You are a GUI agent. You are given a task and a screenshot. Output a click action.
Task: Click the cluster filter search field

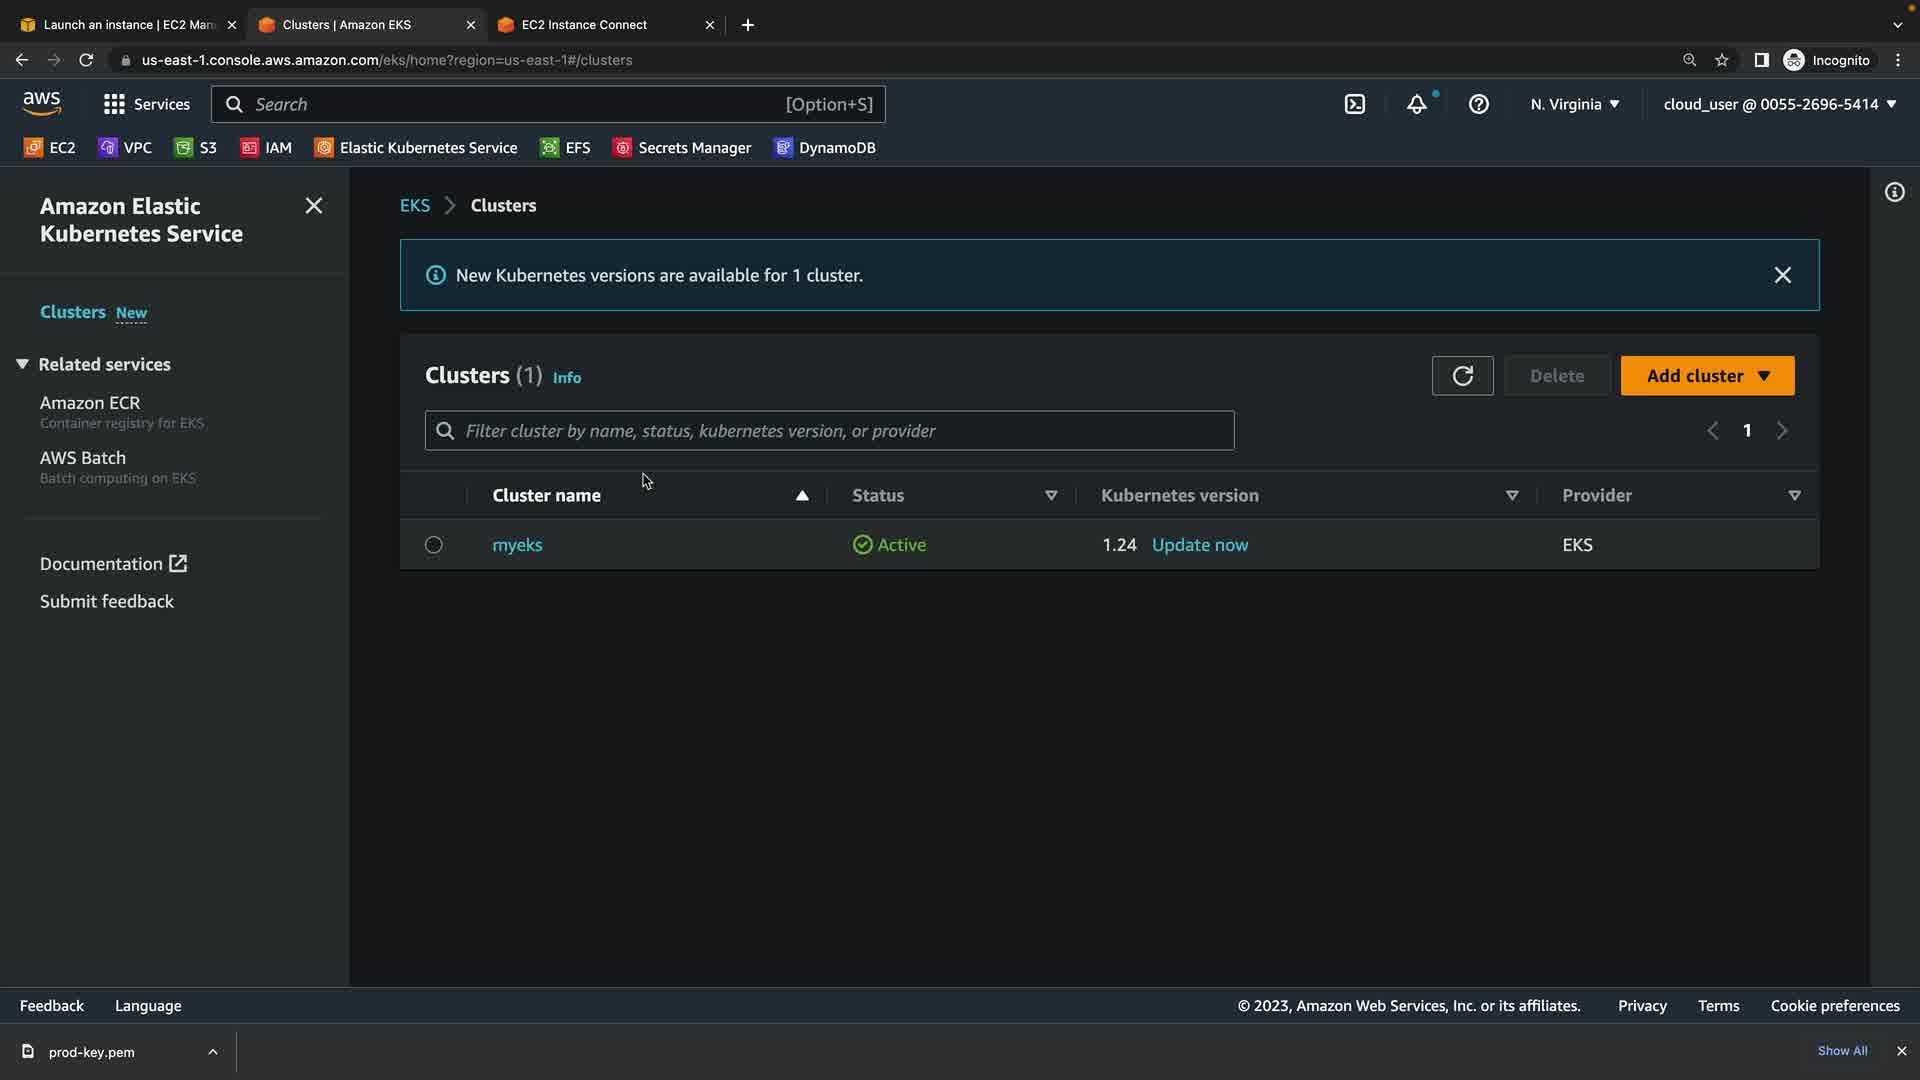(x=830, y=431)
